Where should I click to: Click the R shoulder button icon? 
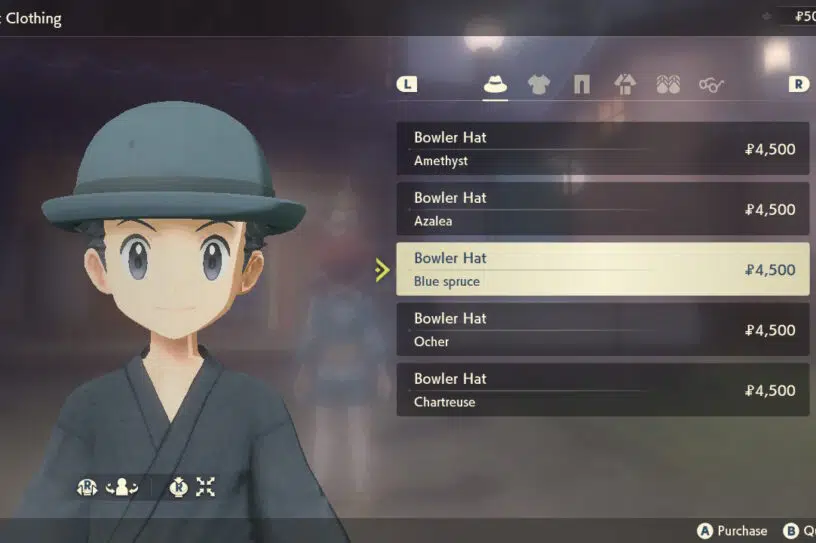tap(798, 84)
